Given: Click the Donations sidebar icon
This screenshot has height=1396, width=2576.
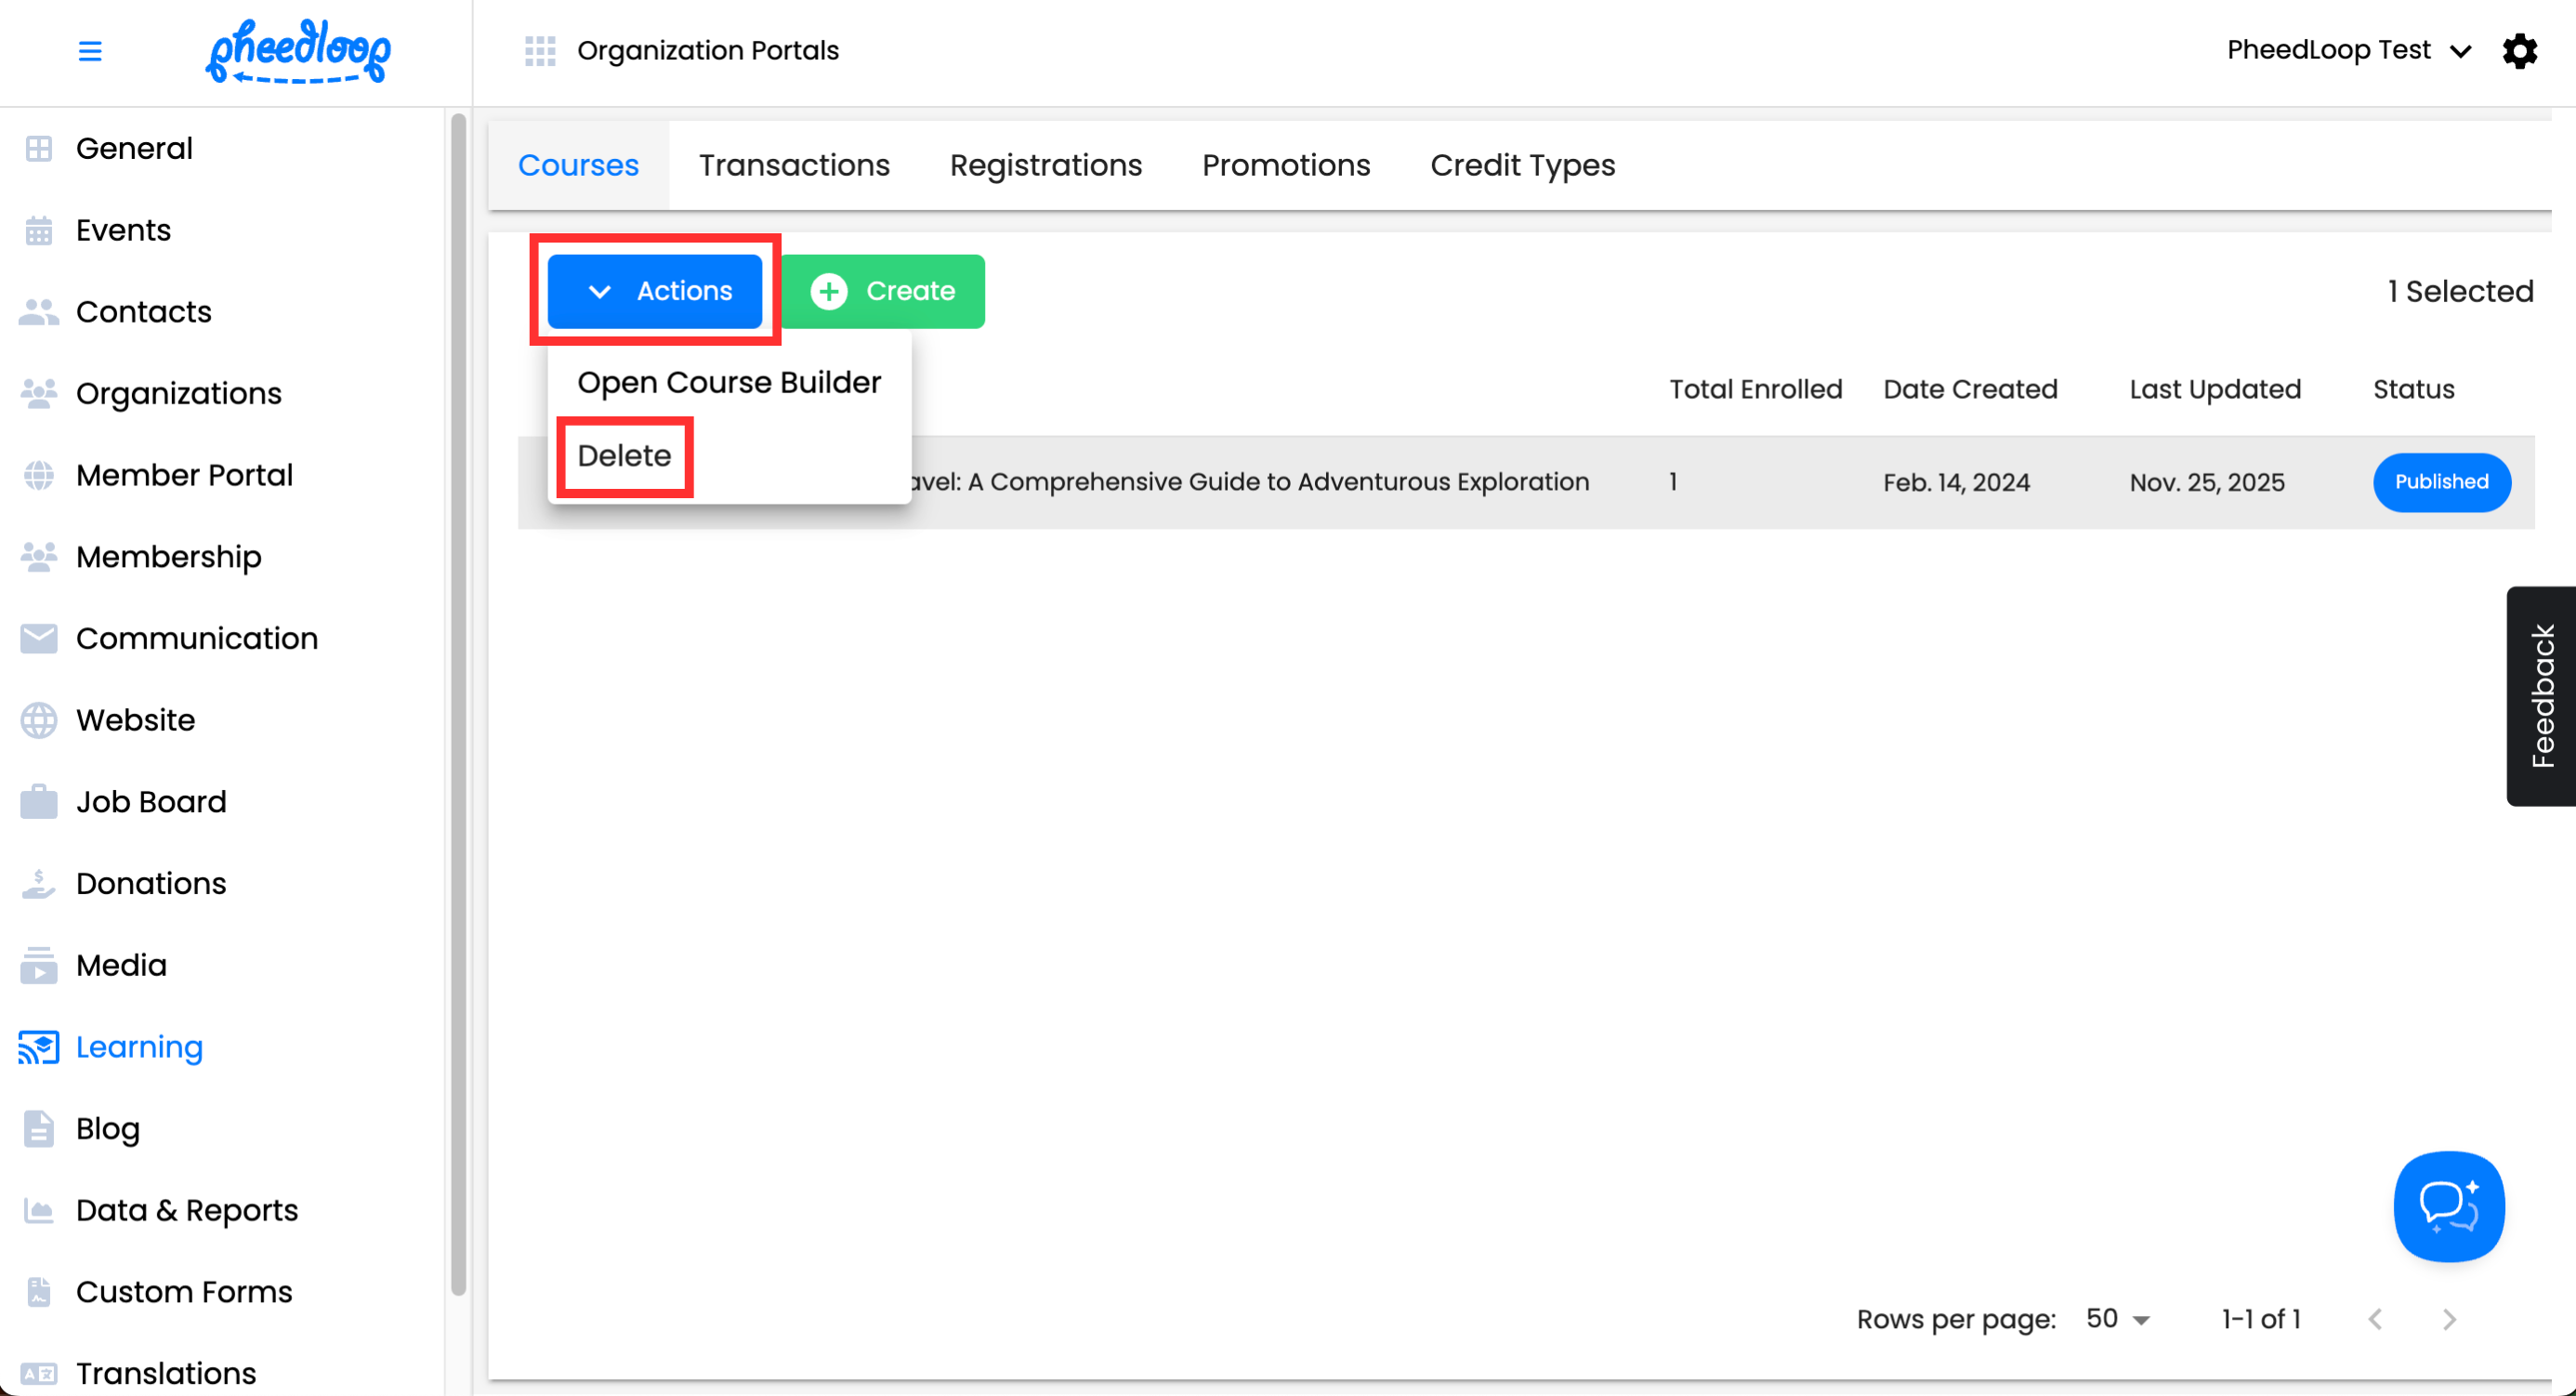Looking at the screenshot, I should [39, 883].
